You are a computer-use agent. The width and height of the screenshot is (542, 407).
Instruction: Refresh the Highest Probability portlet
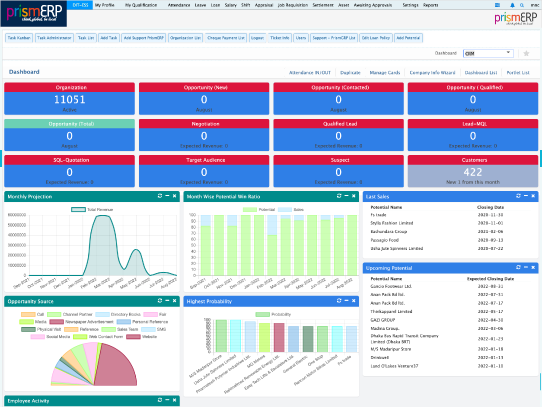(339, 301)
